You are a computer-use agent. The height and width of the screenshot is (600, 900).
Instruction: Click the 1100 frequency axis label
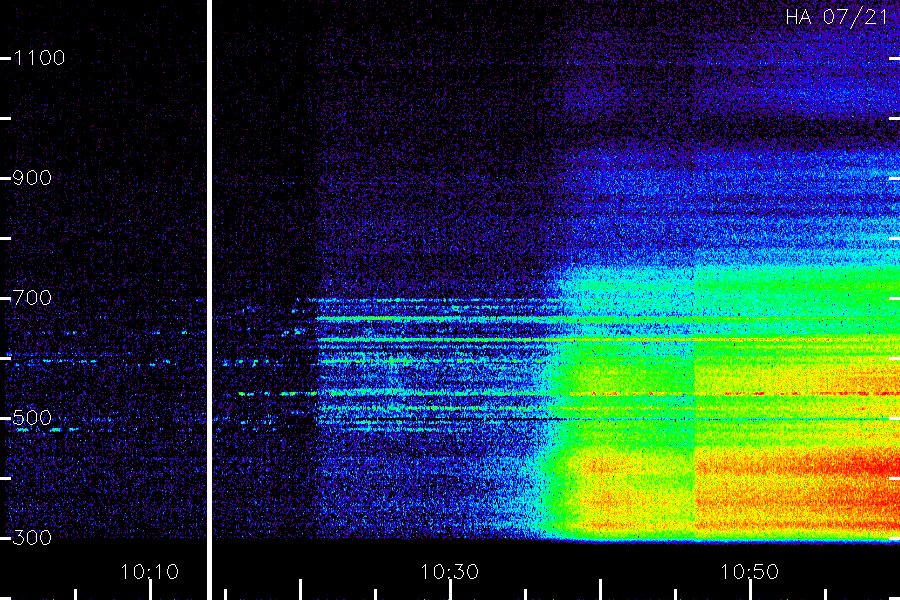39,58
